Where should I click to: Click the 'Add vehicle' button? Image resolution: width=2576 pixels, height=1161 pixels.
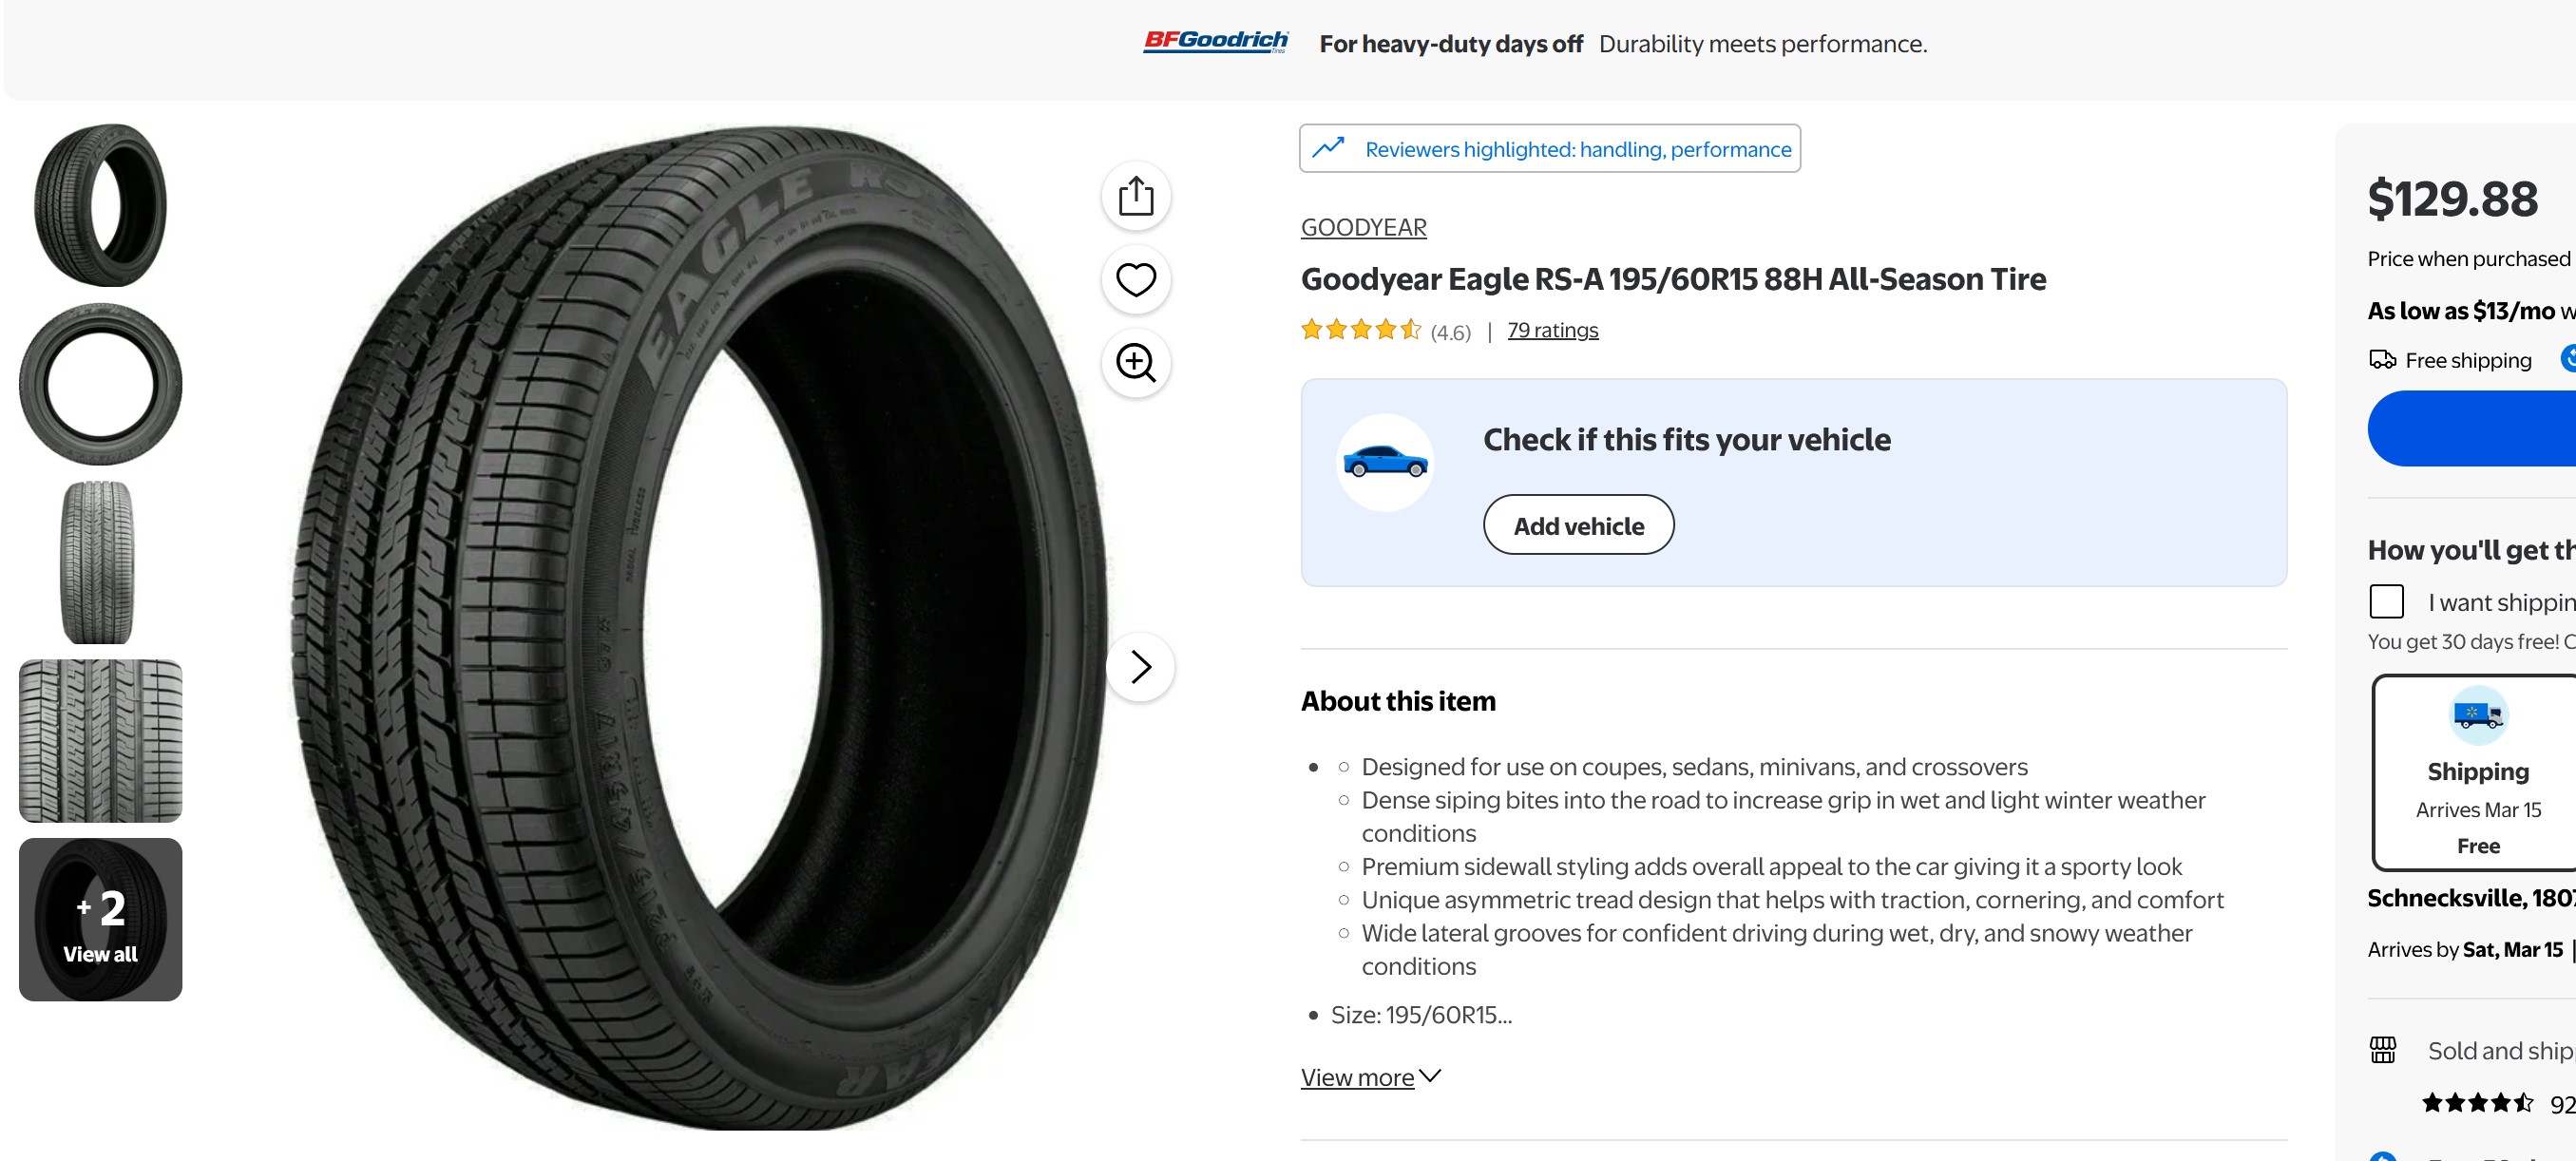click(x=1578, y=525)
